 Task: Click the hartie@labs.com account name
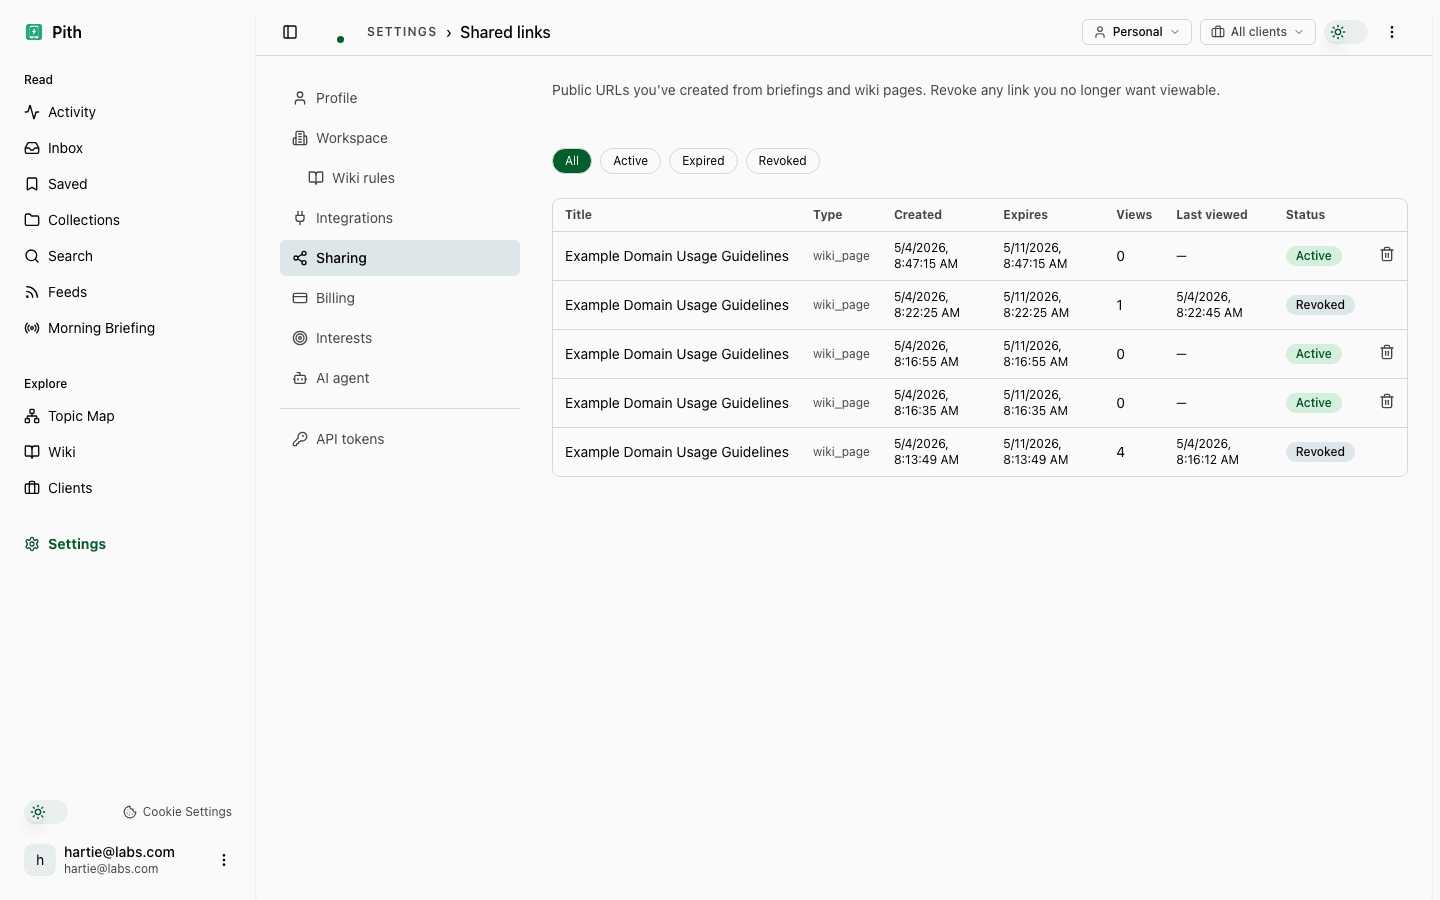point(119,852)
